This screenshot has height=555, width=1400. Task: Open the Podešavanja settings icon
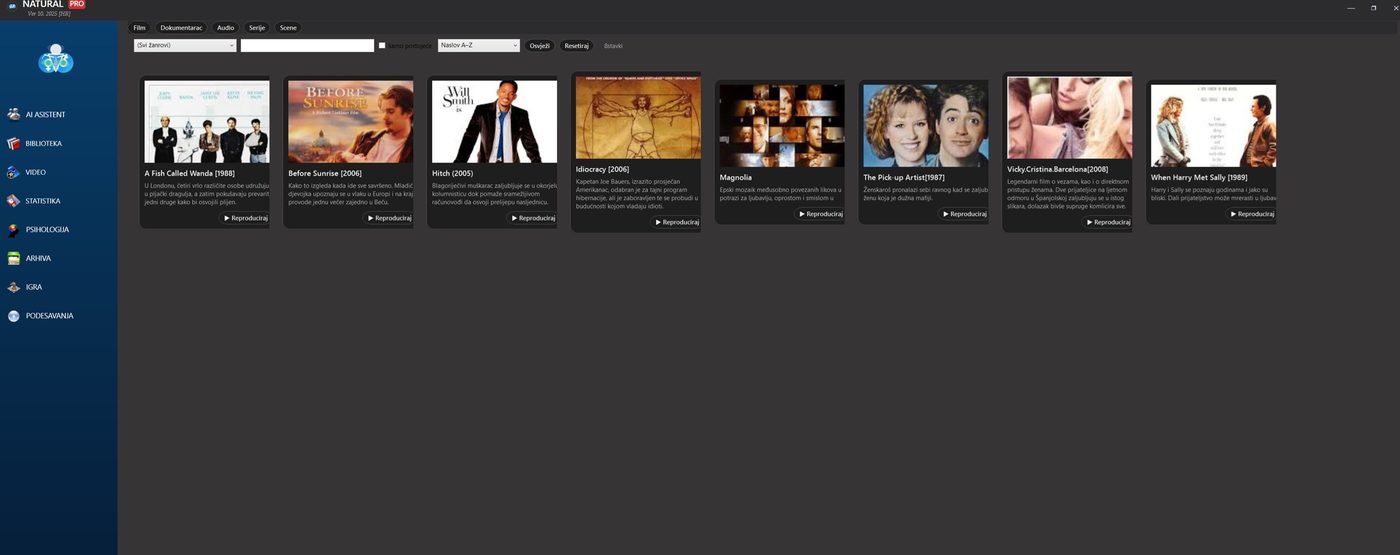[x=14, y=316]
